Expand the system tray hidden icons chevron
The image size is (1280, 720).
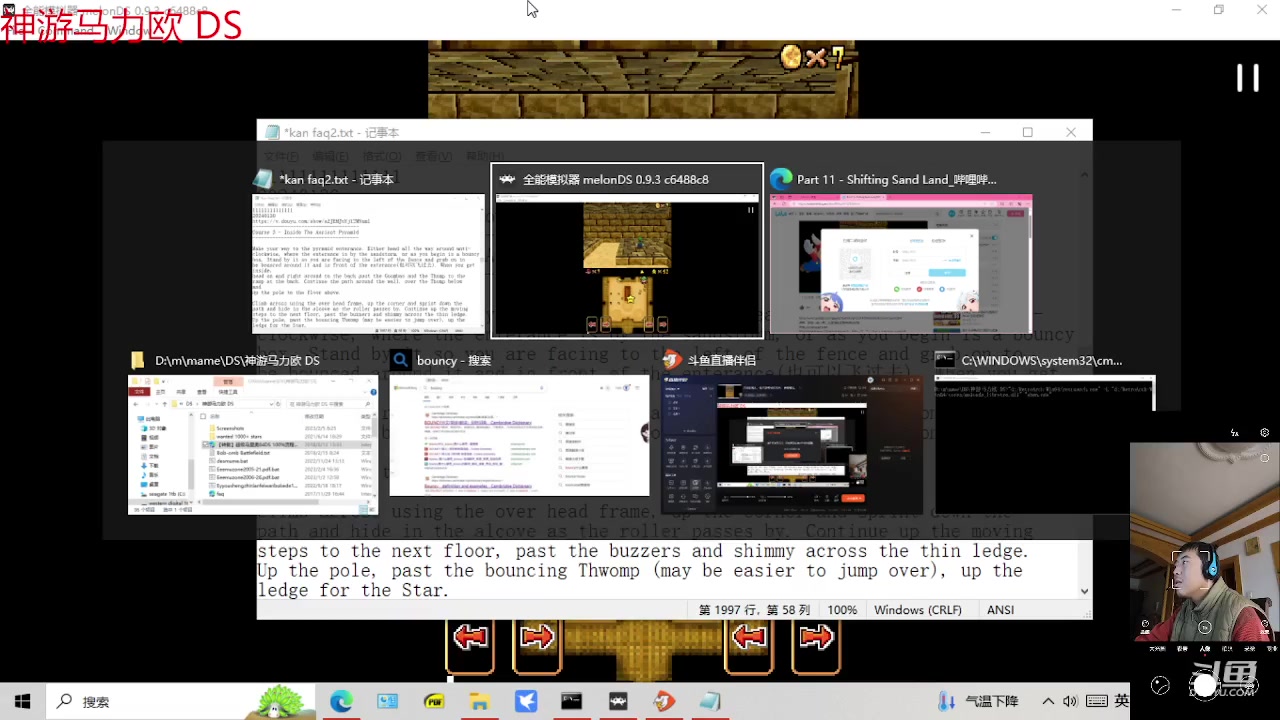[x=1047, y=701]
